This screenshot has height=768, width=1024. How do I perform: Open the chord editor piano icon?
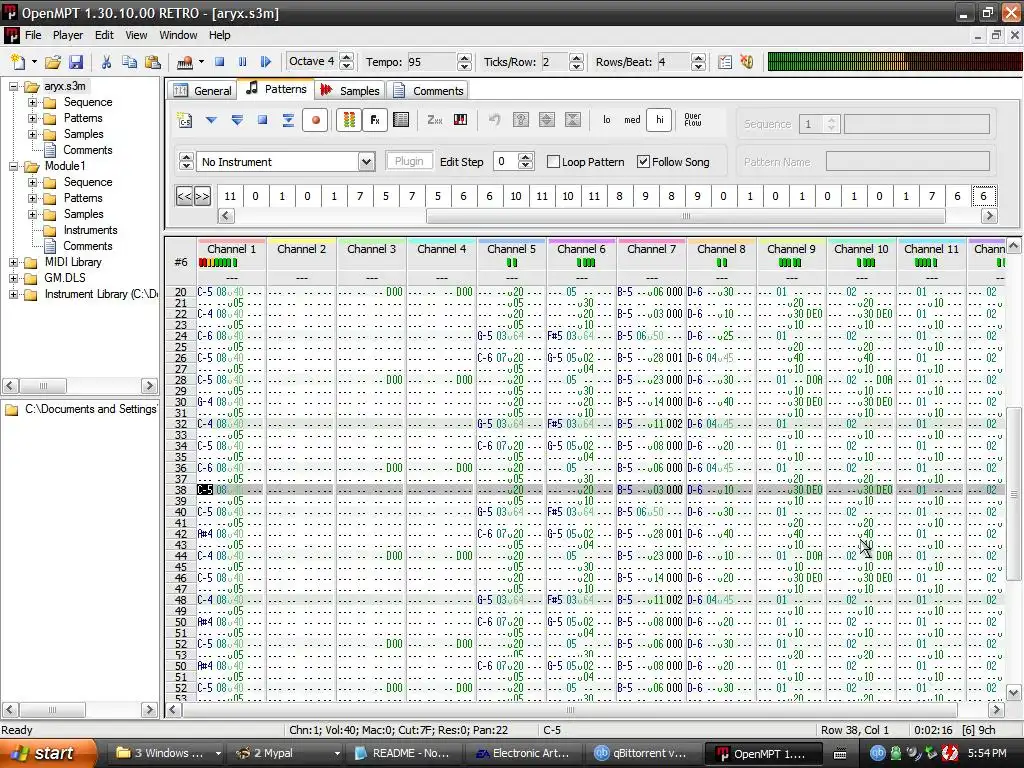pos(460,120)
